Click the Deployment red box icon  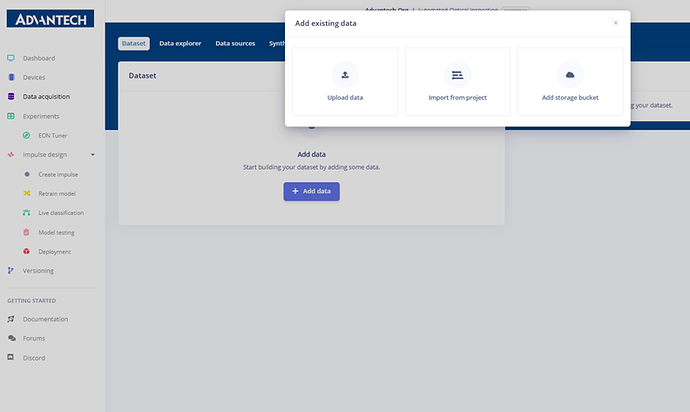[x=26, y=251]
